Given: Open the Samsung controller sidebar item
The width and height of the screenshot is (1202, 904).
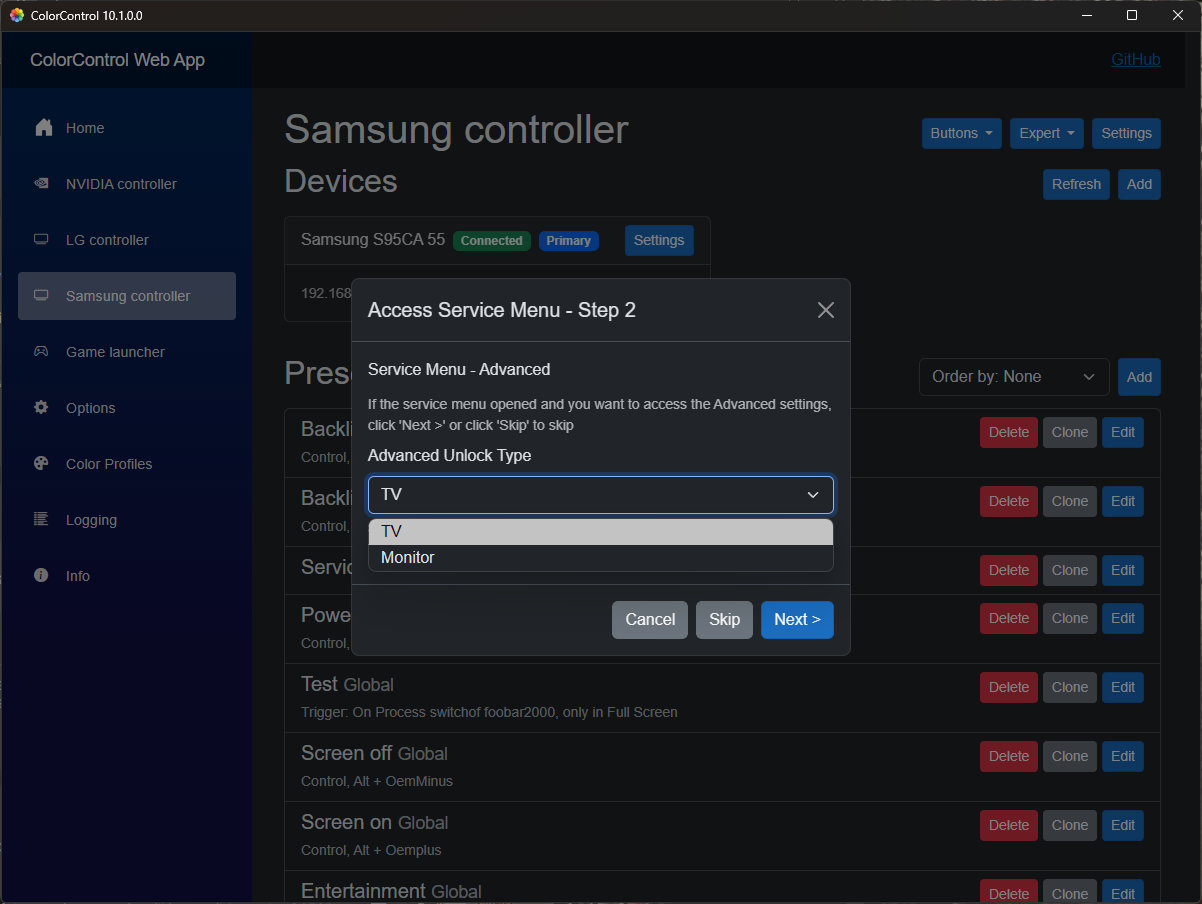Looking at the screenshot, I should click(x=127, y=296).
